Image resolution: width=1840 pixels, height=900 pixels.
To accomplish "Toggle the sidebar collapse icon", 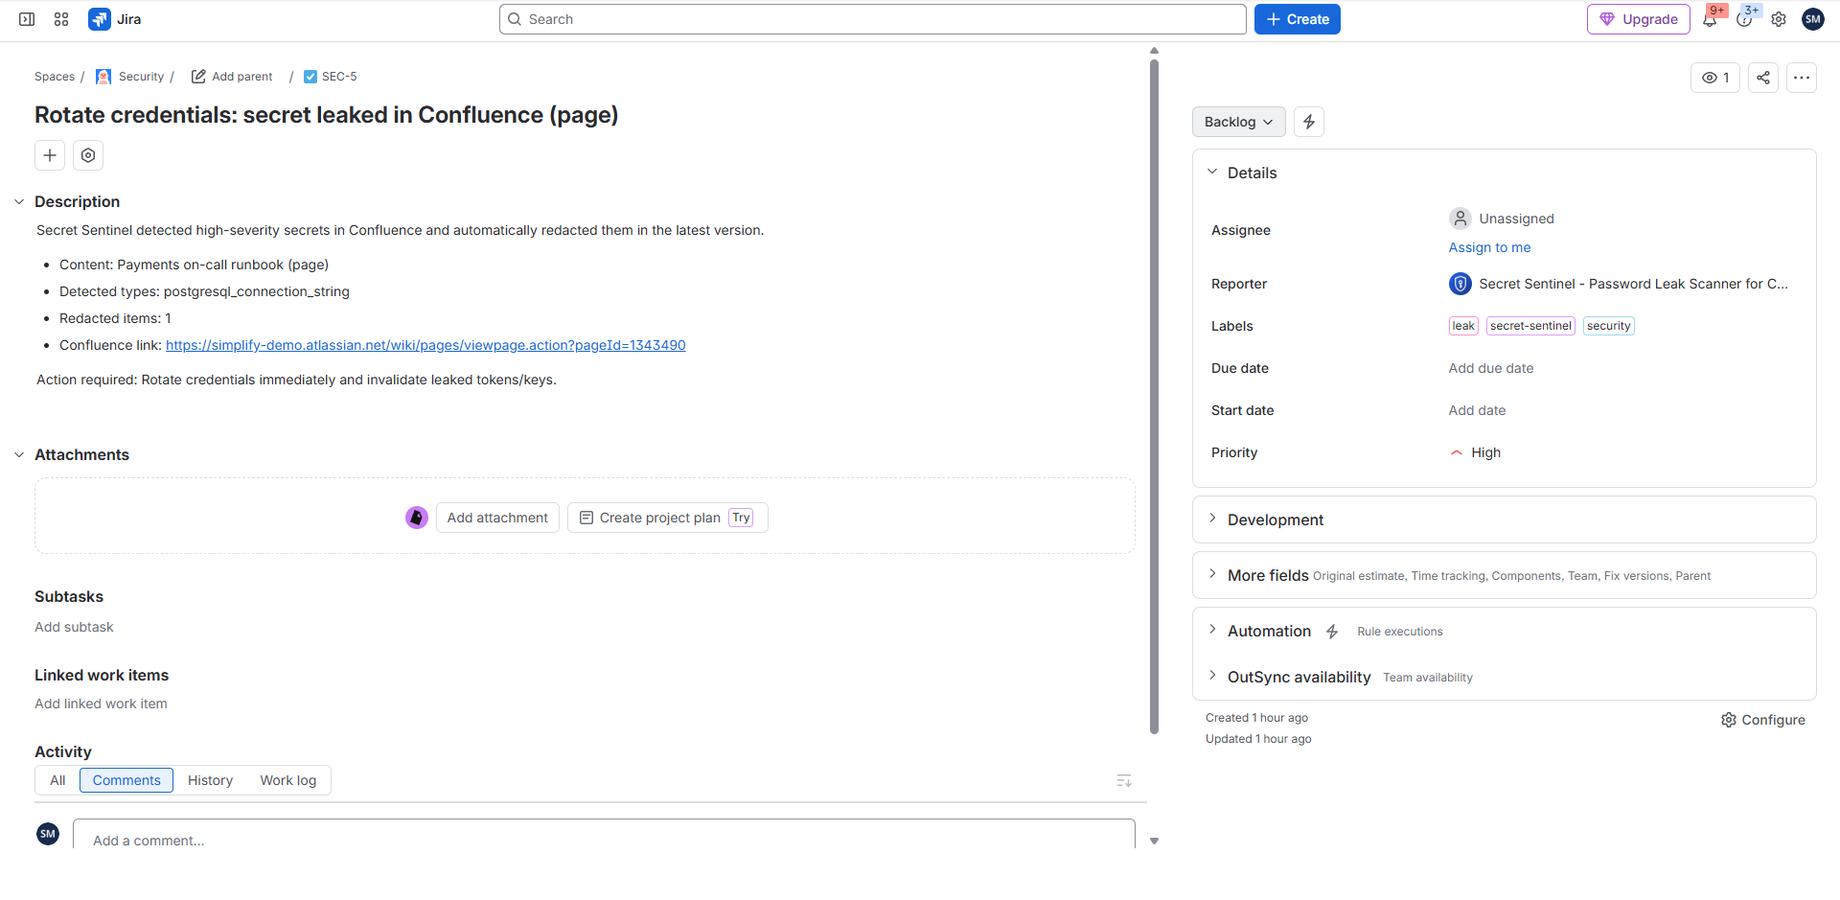I will [27, 19].
